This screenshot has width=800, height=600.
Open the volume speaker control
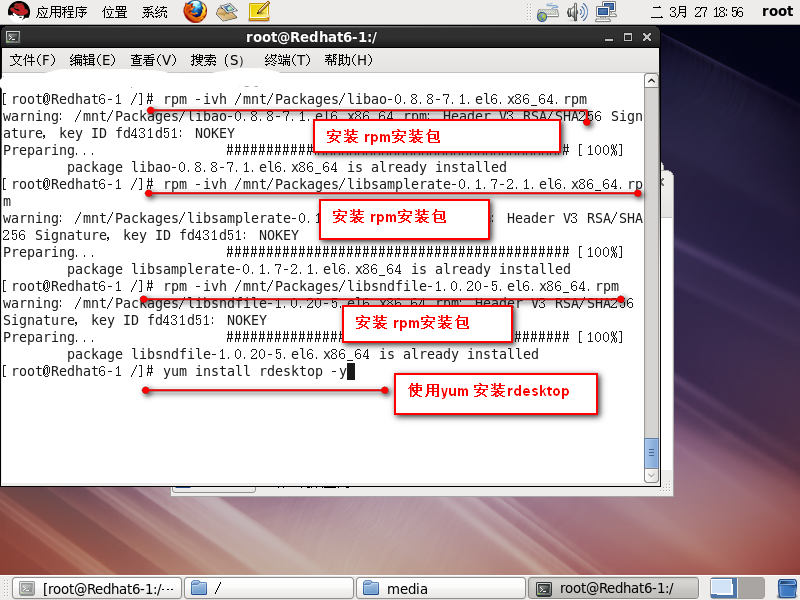pos(577,12)
